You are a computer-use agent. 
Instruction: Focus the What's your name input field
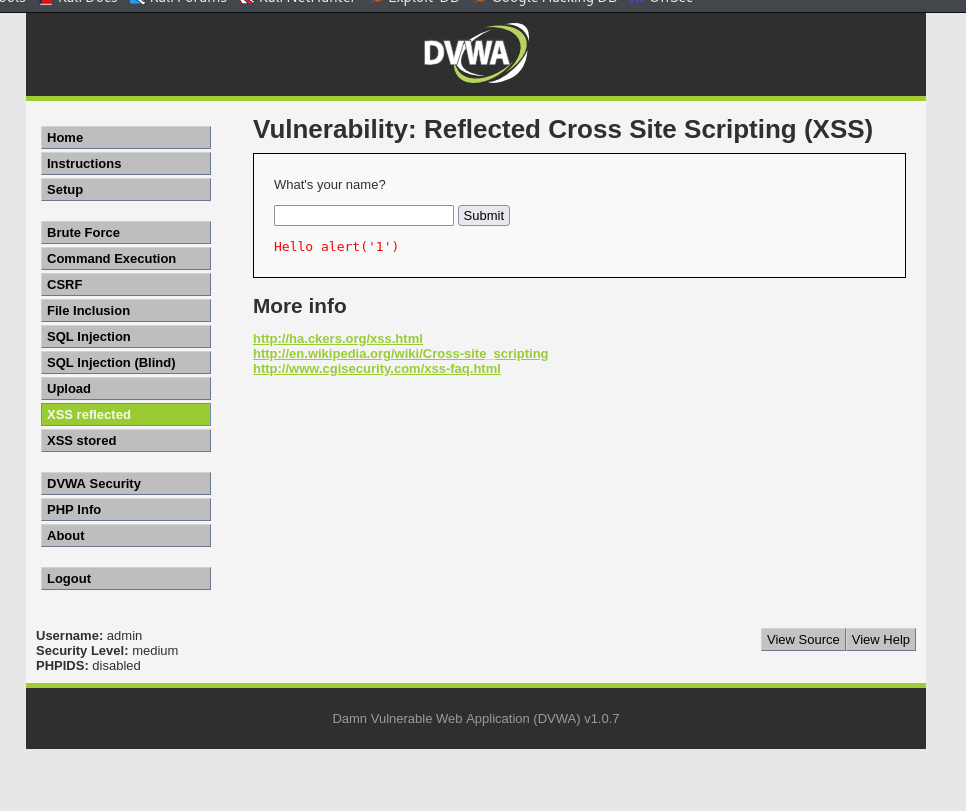pyautogui.click(x=363, y=216)
